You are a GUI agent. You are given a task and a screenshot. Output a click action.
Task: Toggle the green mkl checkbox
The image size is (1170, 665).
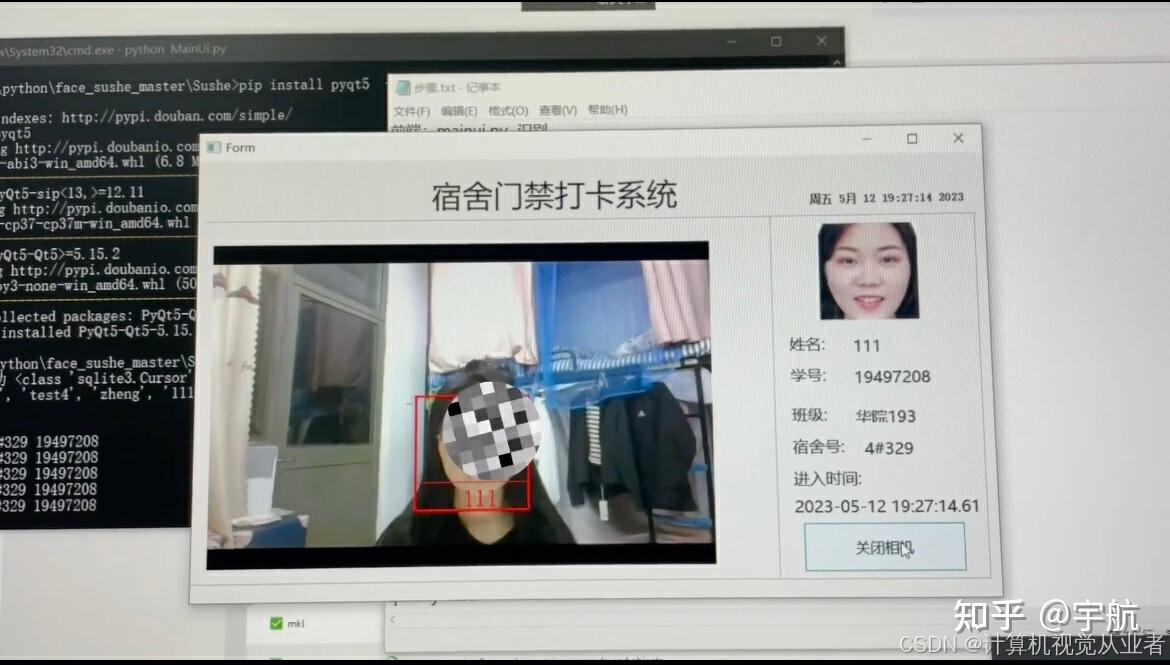276,622
